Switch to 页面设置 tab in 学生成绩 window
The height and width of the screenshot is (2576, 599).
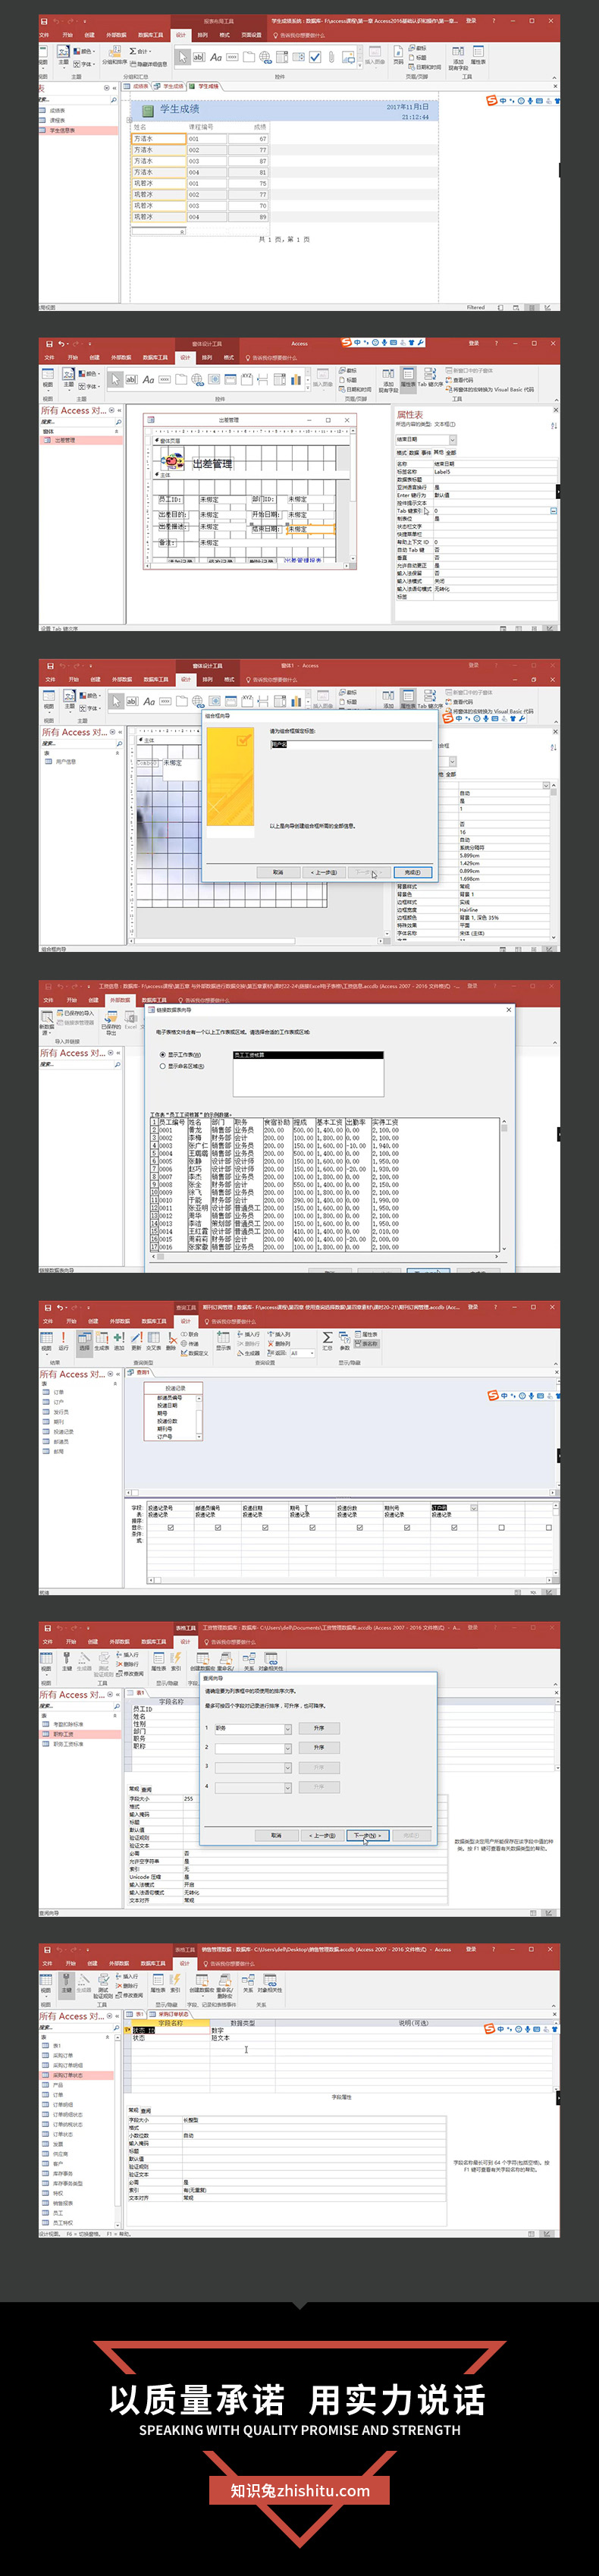(251, 35)
